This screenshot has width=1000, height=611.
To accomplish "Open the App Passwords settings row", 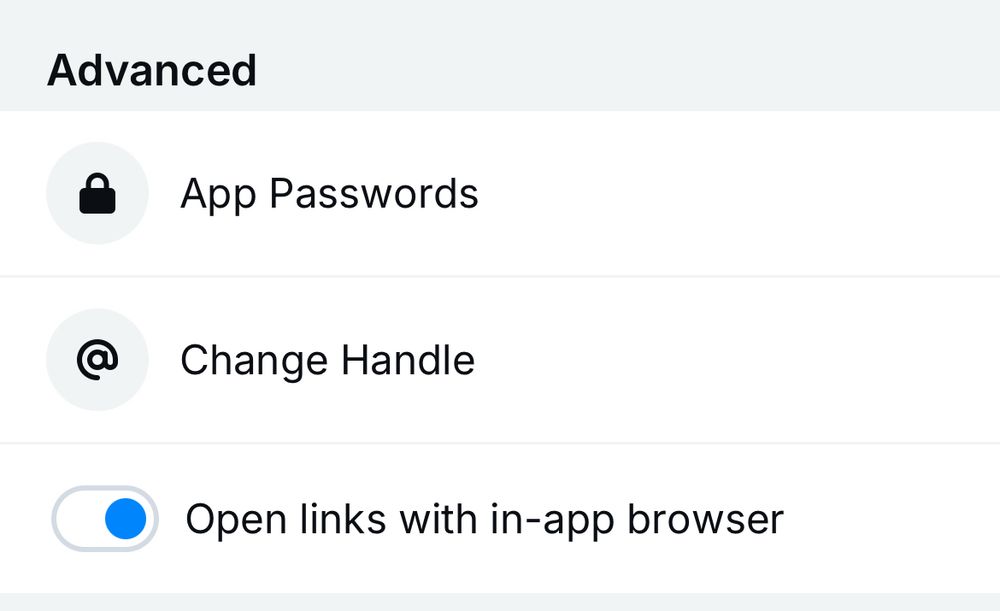I will 330,193.
